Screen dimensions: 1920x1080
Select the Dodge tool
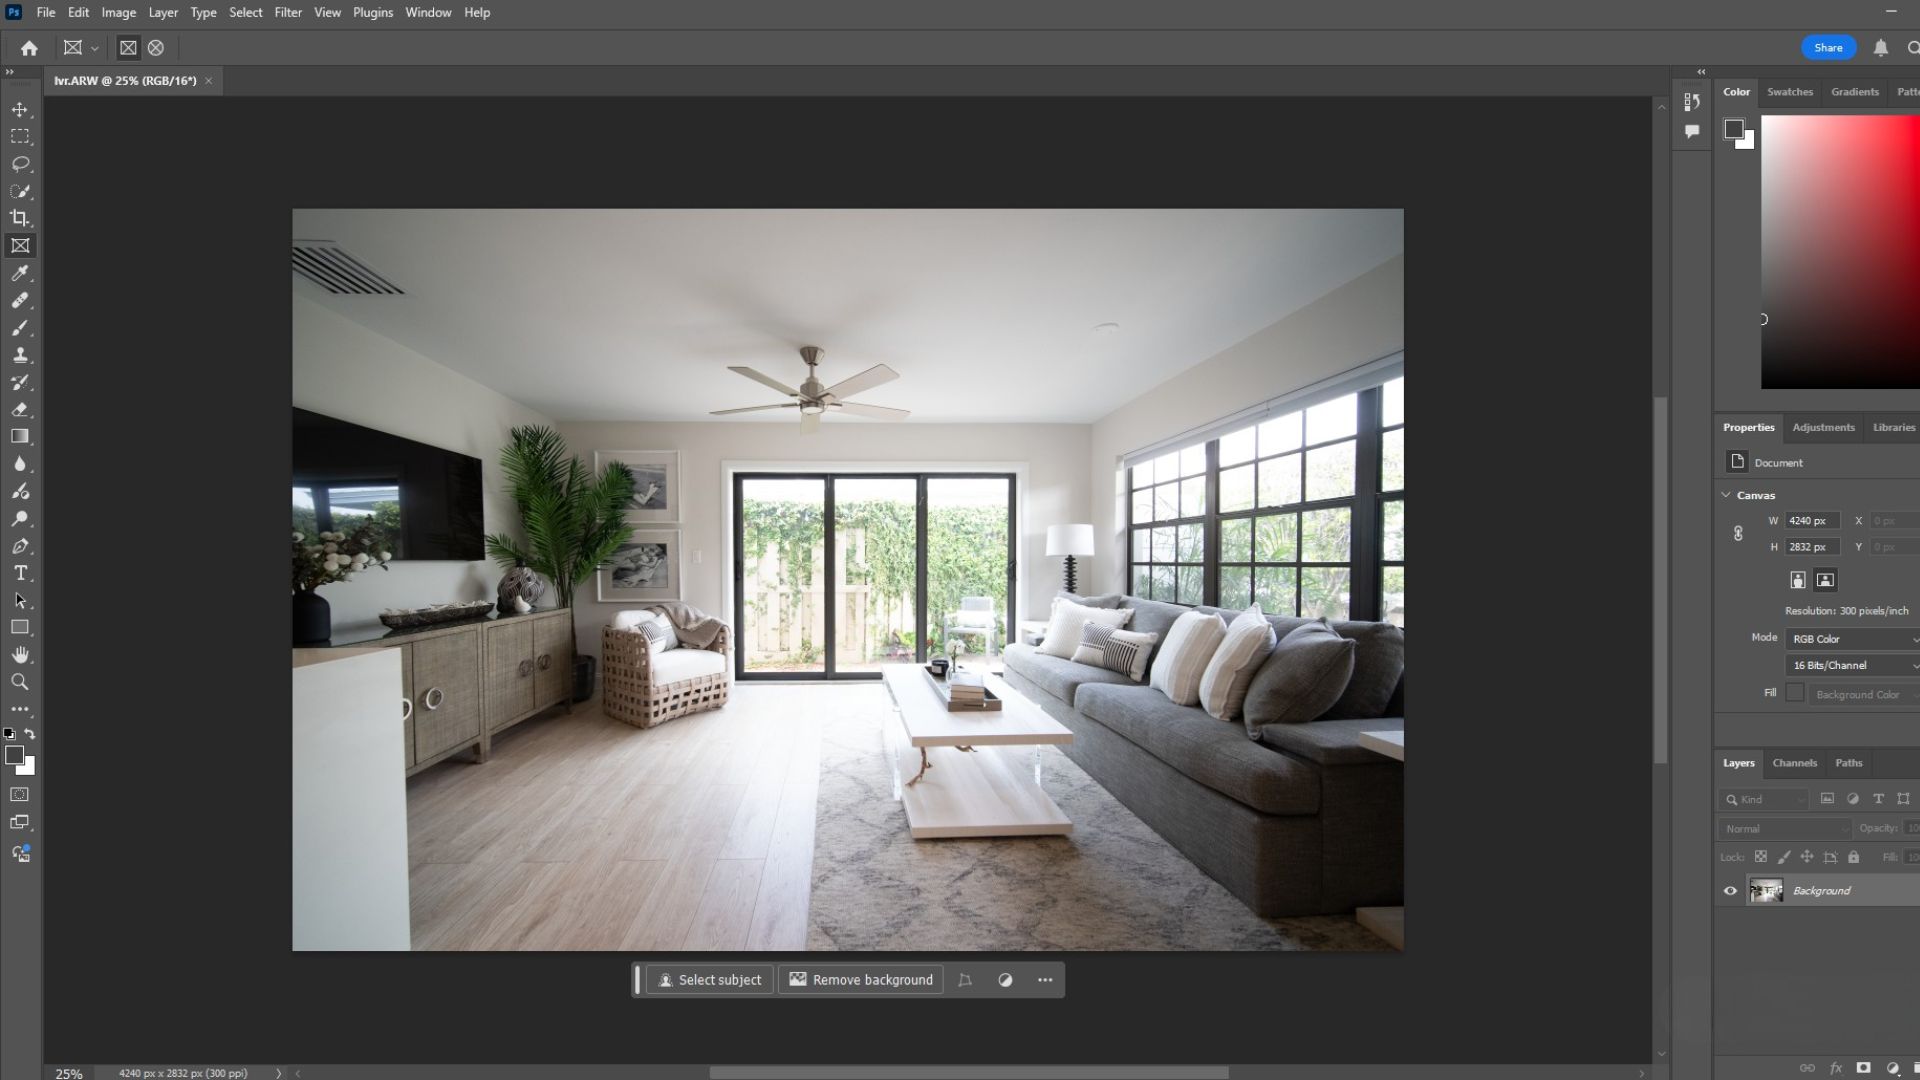point(20,519)
